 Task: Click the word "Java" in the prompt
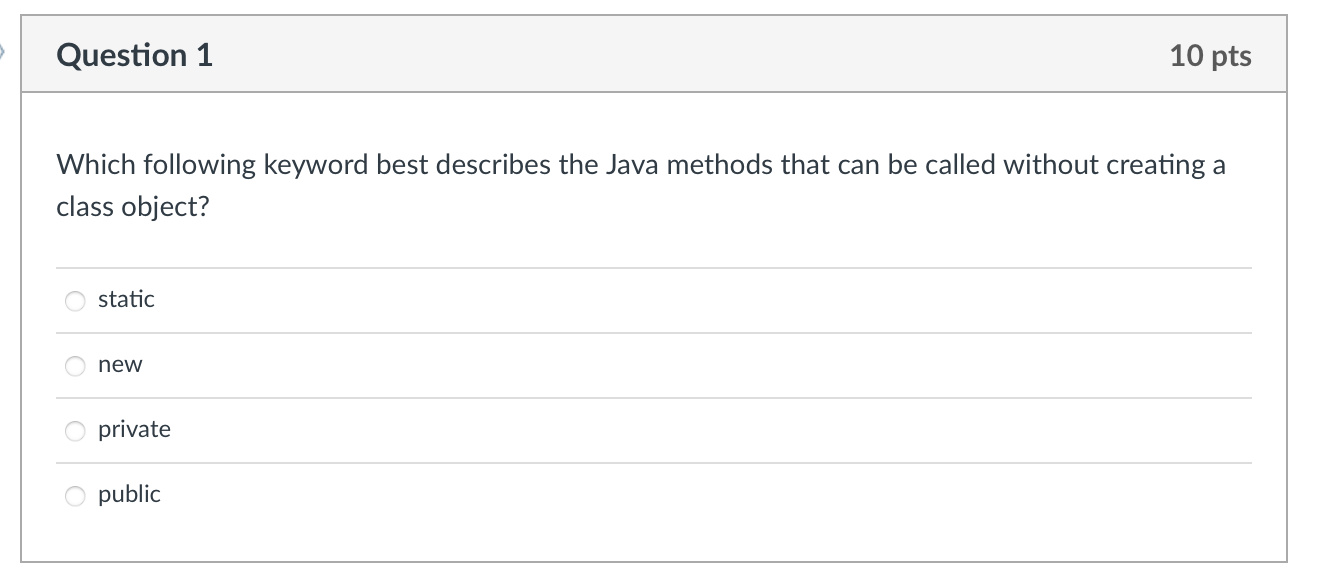pyautogui.click(x=633, y=165)
